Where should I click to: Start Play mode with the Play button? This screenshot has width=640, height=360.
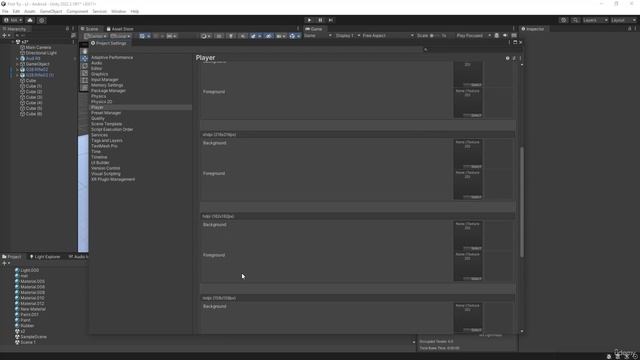309,20
